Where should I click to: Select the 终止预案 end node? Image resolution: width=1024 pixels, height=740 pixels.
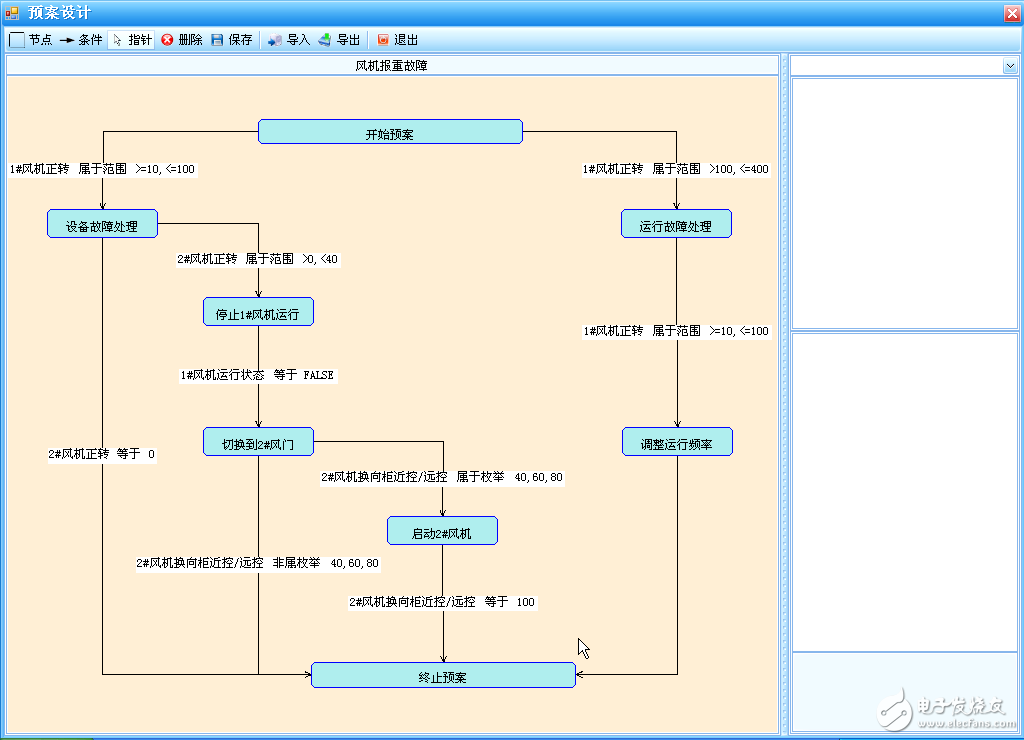[x=443, y=675]
